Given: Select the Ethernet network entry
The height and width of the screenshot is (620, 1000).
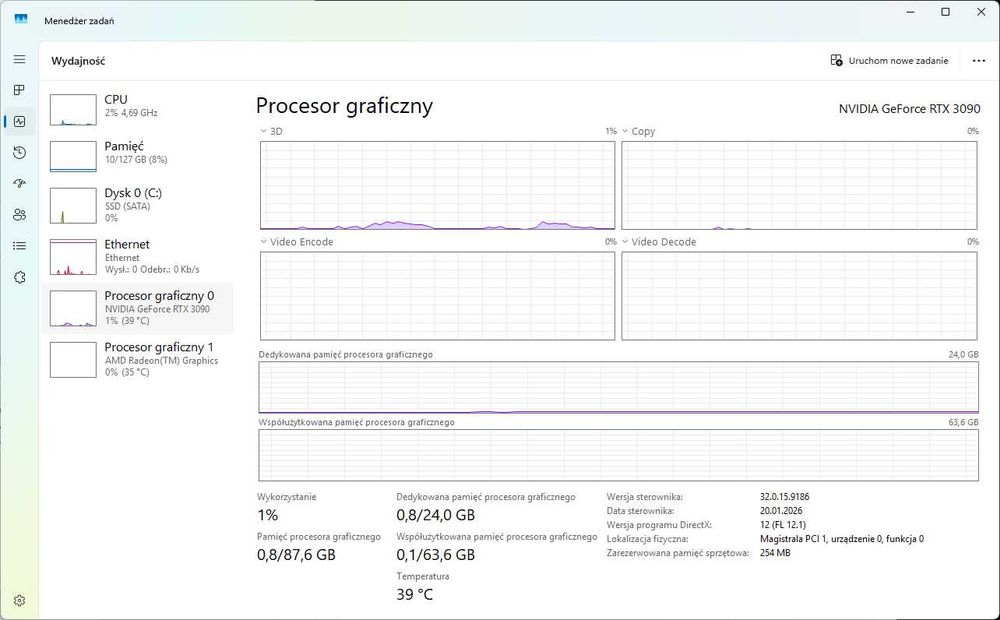Looking at the screenshot, I should pos(137,256).
